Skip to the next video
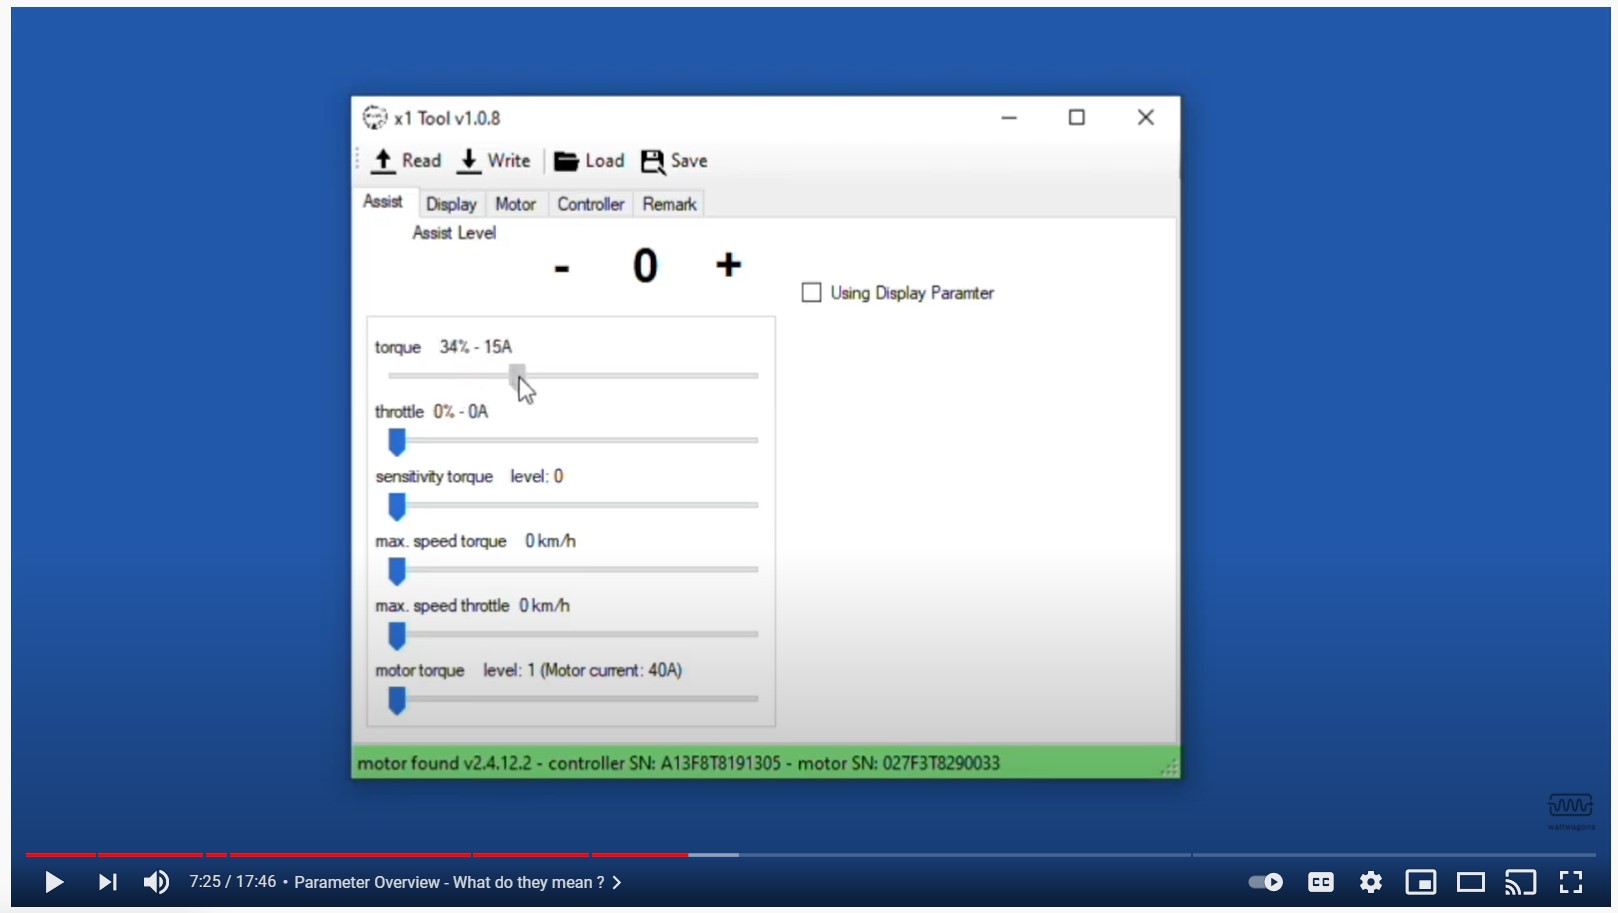The height and width of the screenshot is (913, 1618). (x=107, y=882)
